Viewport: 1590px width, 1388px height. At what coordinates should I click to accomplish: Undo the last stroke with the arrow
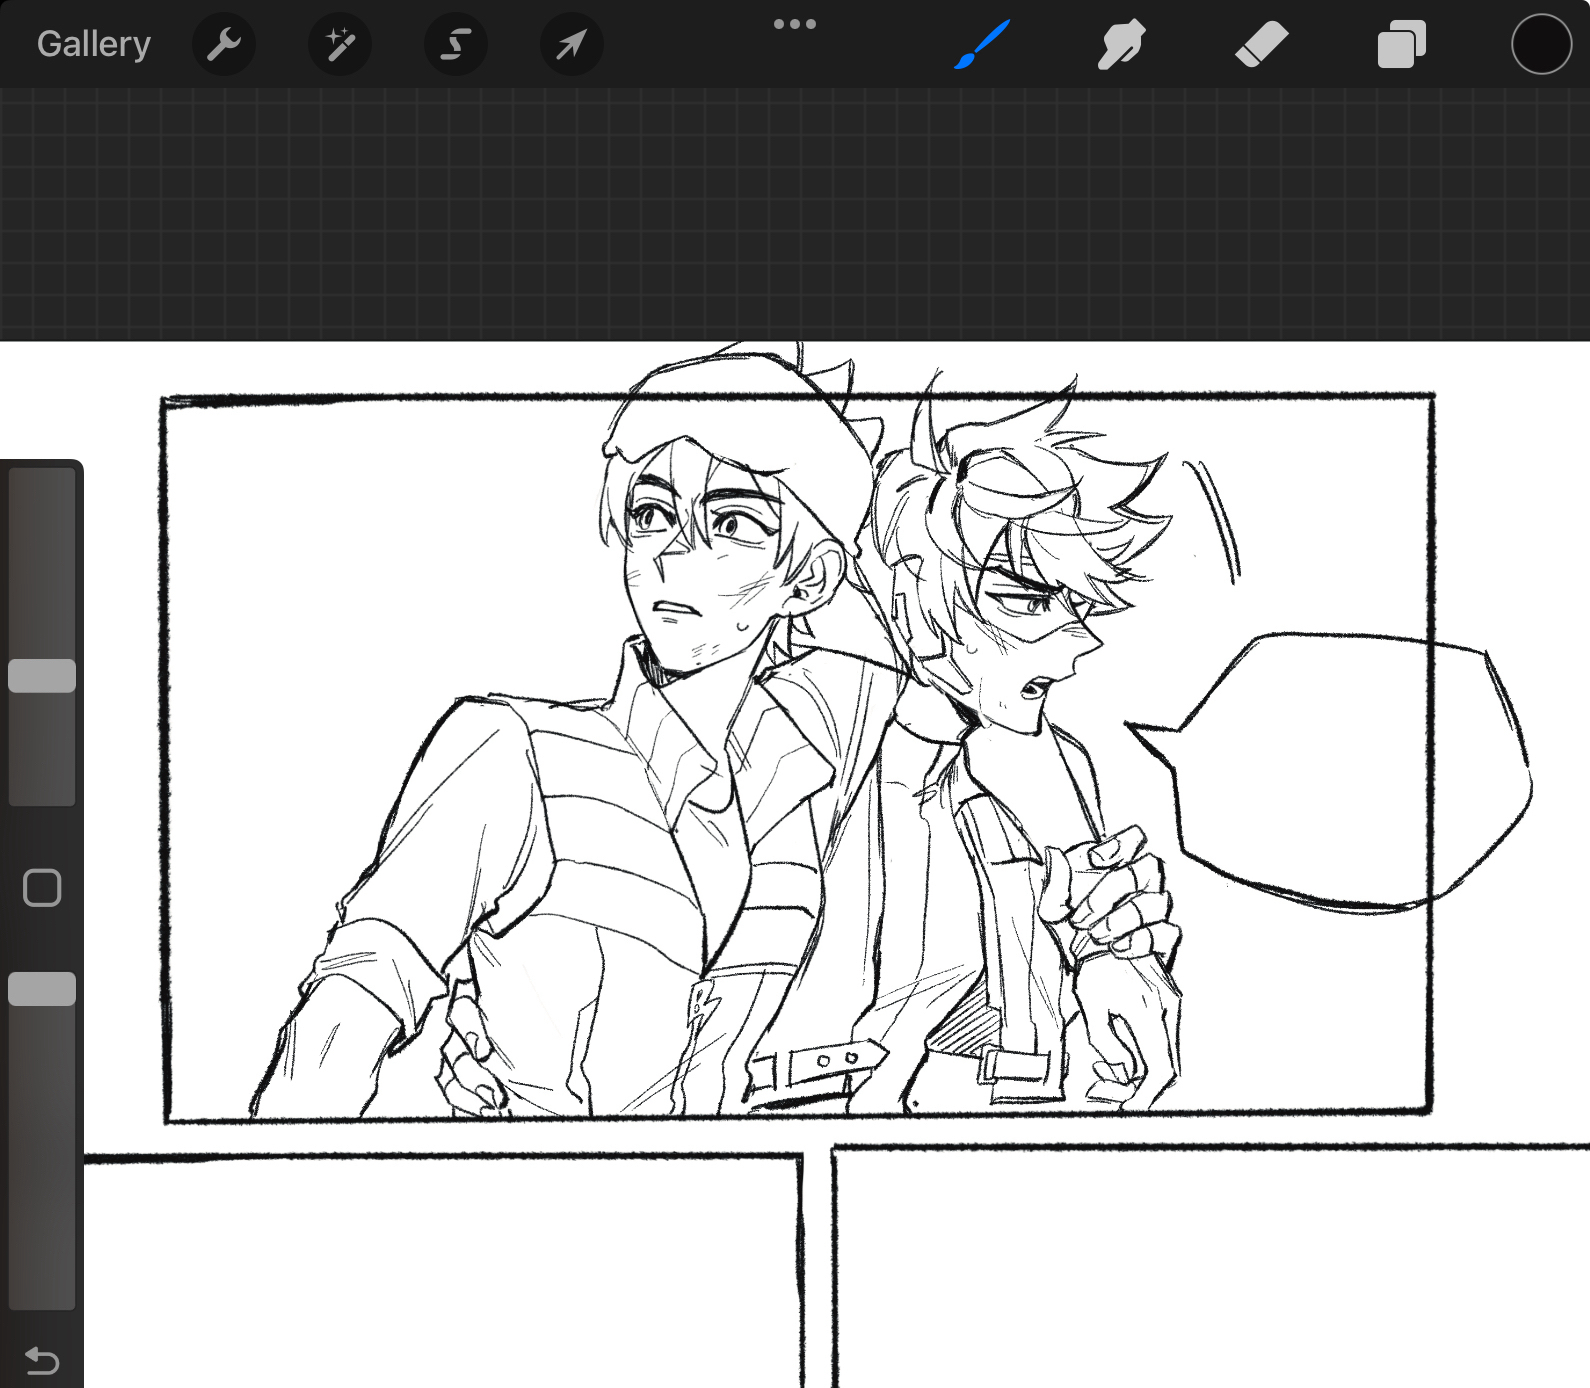pyautogui.click(x=42, y=1360)
